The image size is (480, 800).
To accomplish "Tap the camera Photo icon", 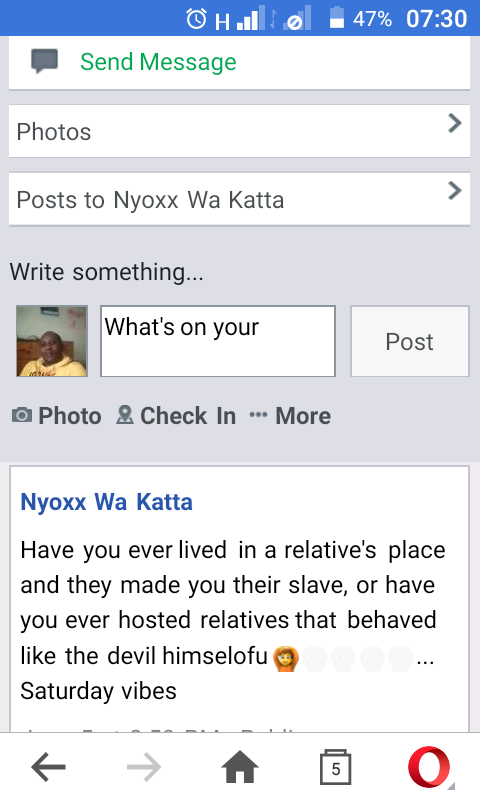I will point(22,415).
